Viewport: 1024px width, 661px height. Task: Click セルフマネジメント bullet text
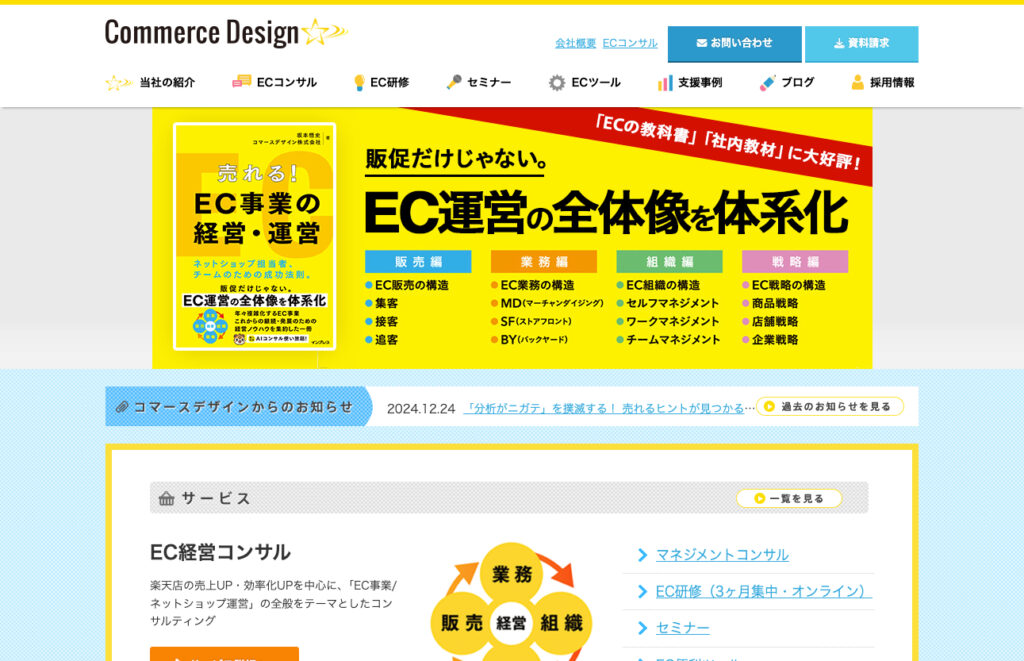tap(673, 303)
